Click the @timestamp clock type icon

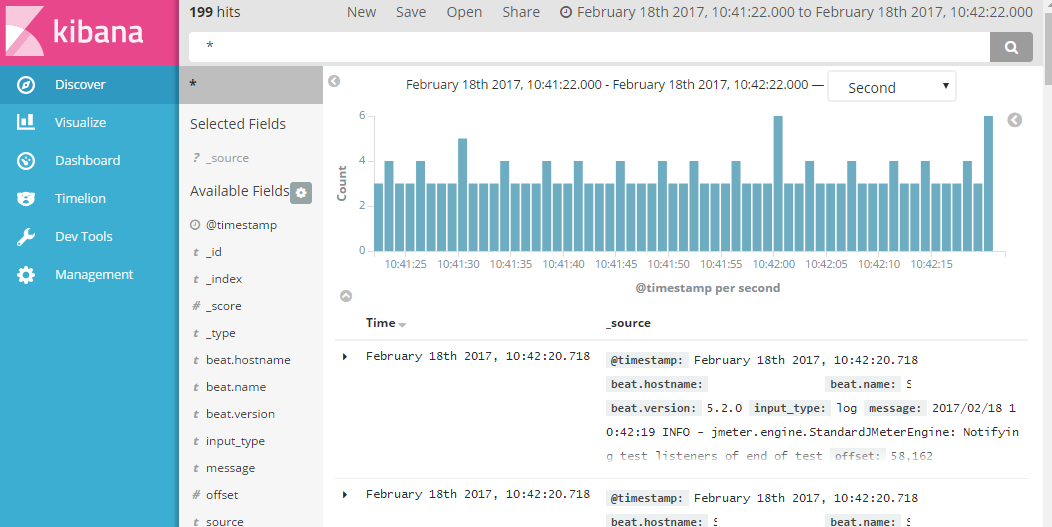[195, 225]
